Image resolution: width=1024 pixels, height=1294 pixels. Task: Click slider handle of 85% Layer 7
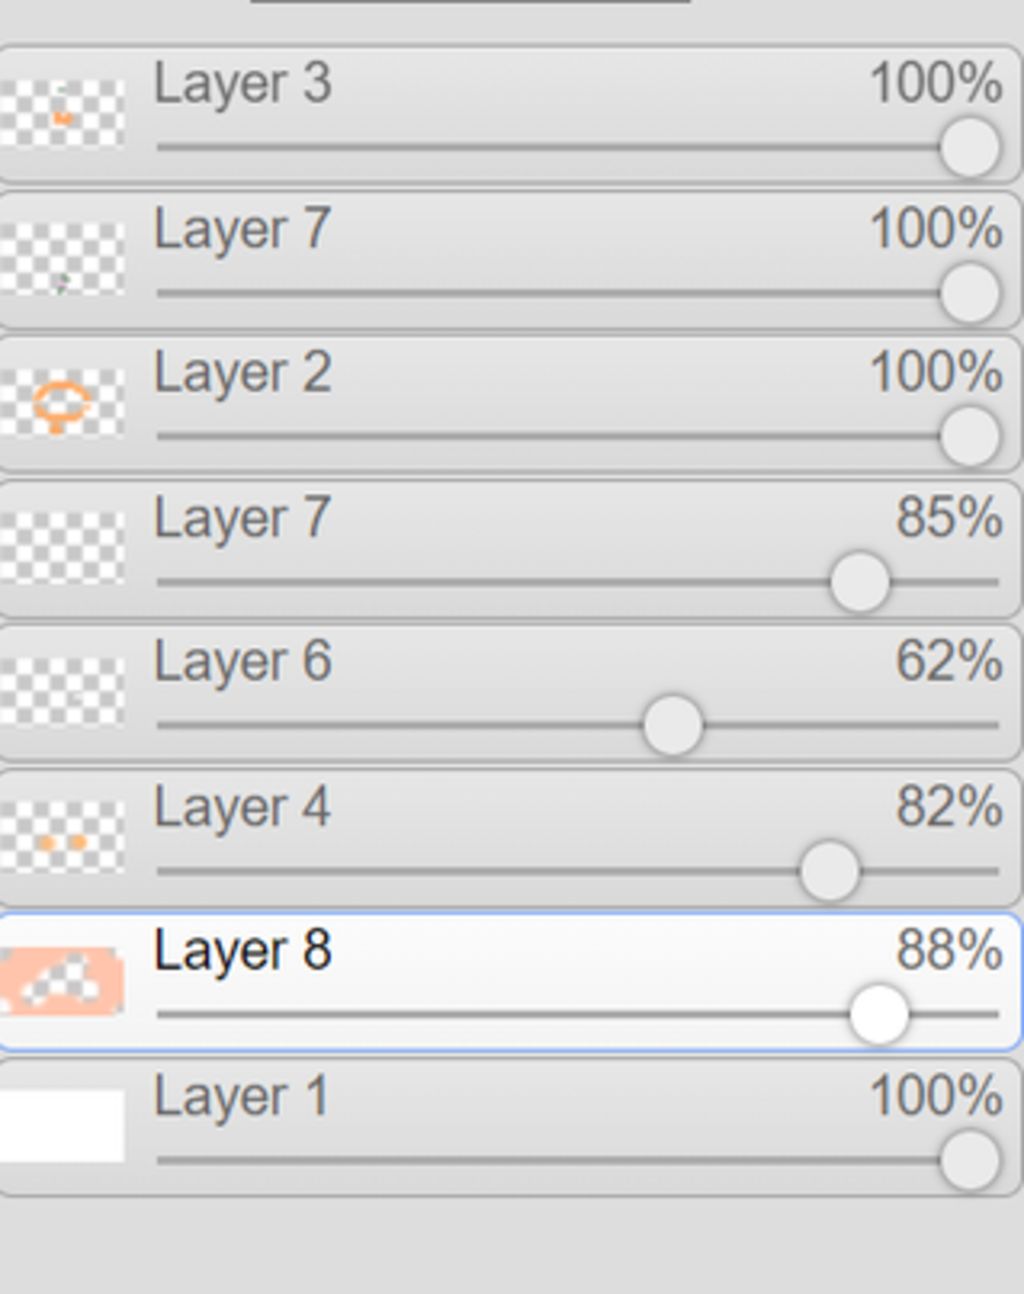(860, 582)
